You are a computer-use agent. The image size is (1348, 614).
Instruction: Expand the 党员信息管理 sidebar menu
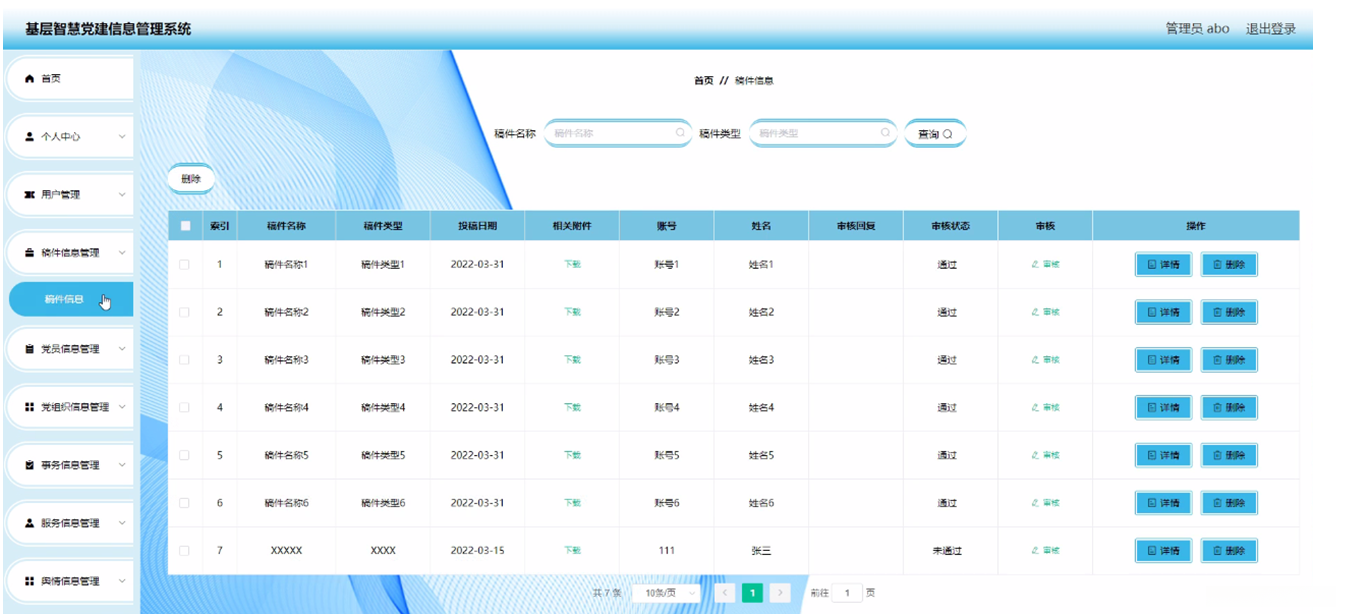click(70, 349)
